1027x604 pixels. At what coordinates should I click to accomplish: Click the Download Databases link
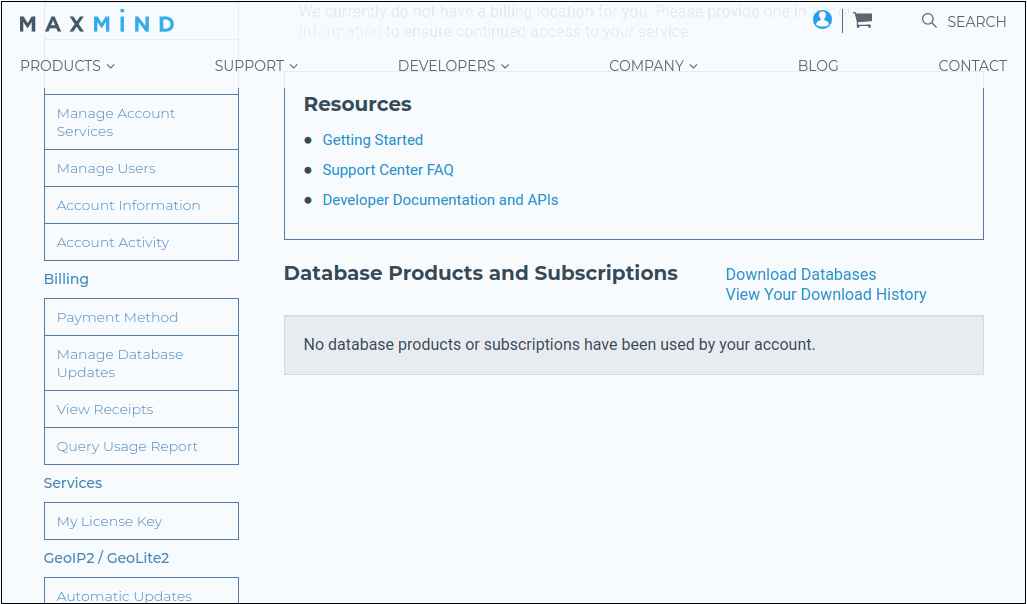click(800, 274)
